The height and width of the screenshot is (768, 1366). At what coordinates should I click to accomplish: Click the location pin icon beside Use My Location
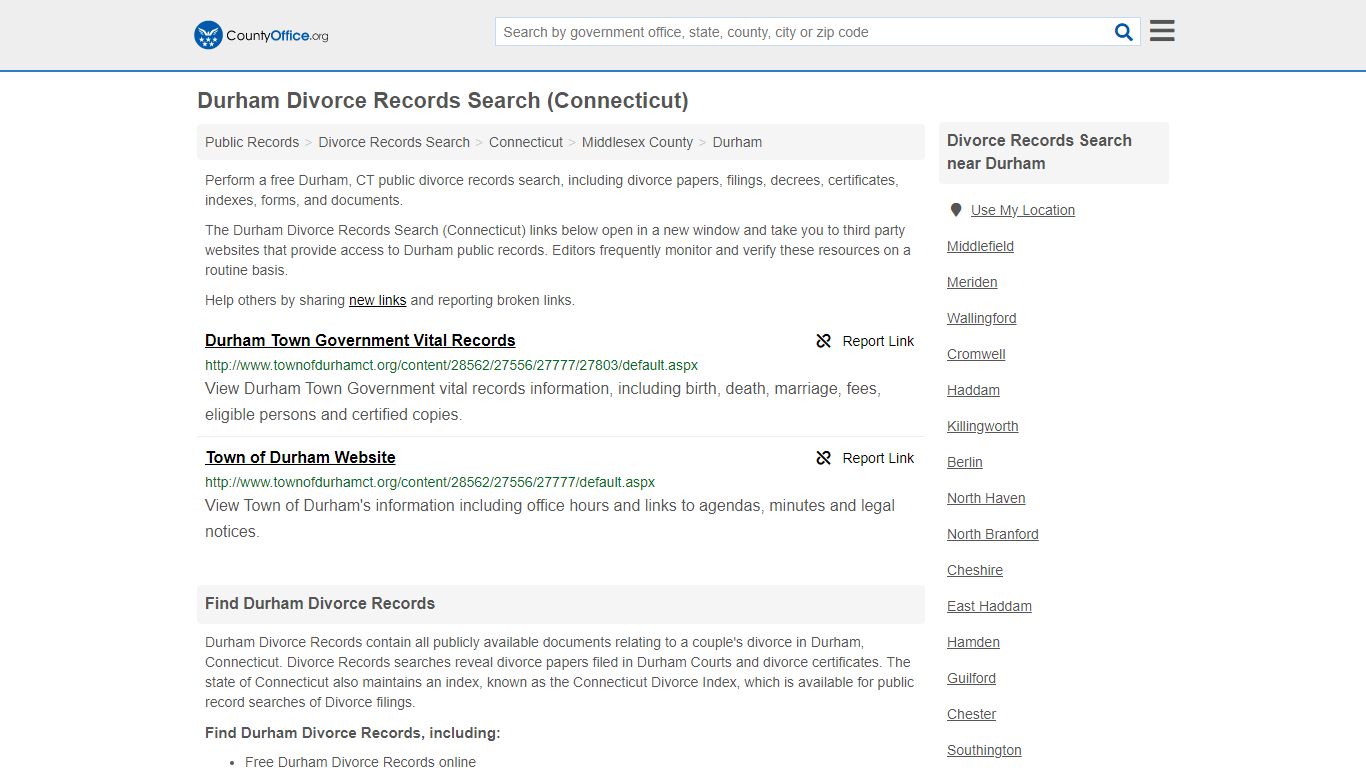956,210
